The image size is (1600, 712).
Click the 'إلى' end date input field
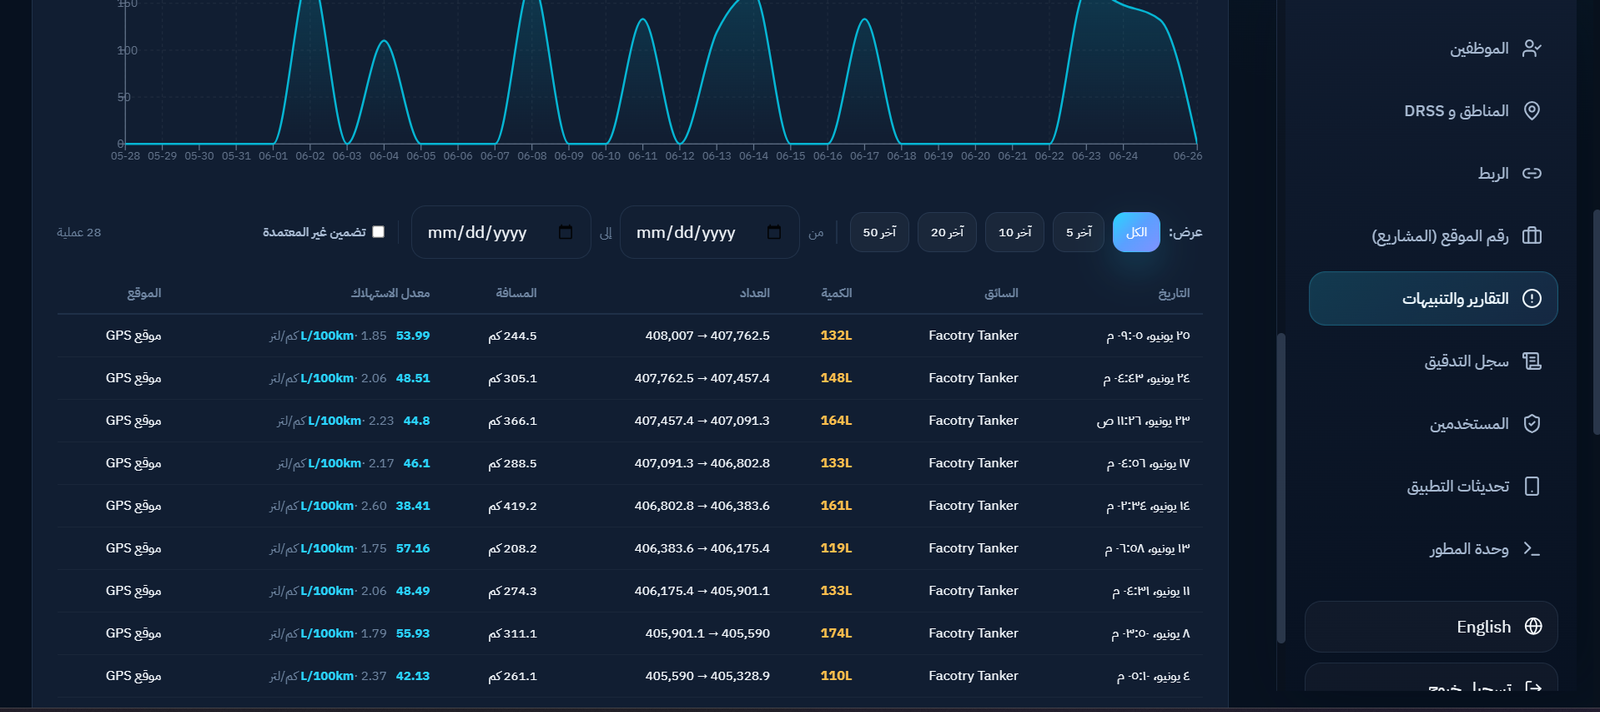[x=501, y=232]
